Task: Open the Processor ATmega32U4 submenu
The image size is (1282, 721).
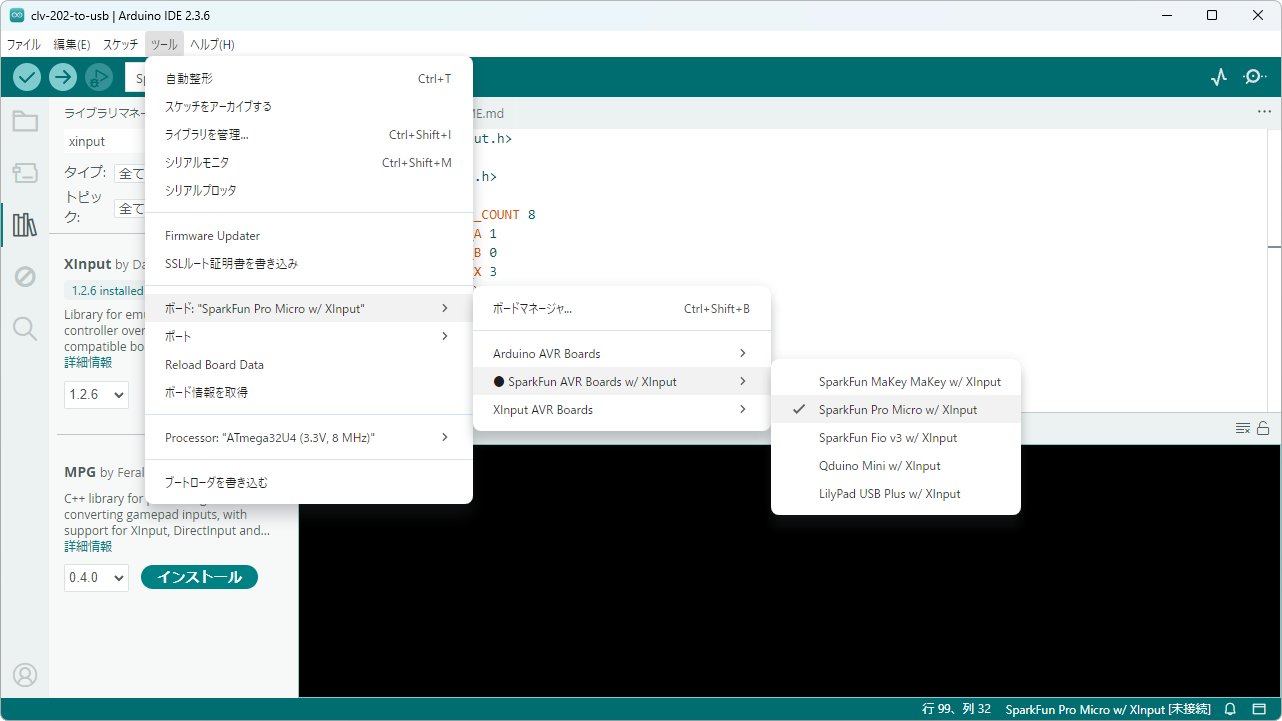Action: 308,438
